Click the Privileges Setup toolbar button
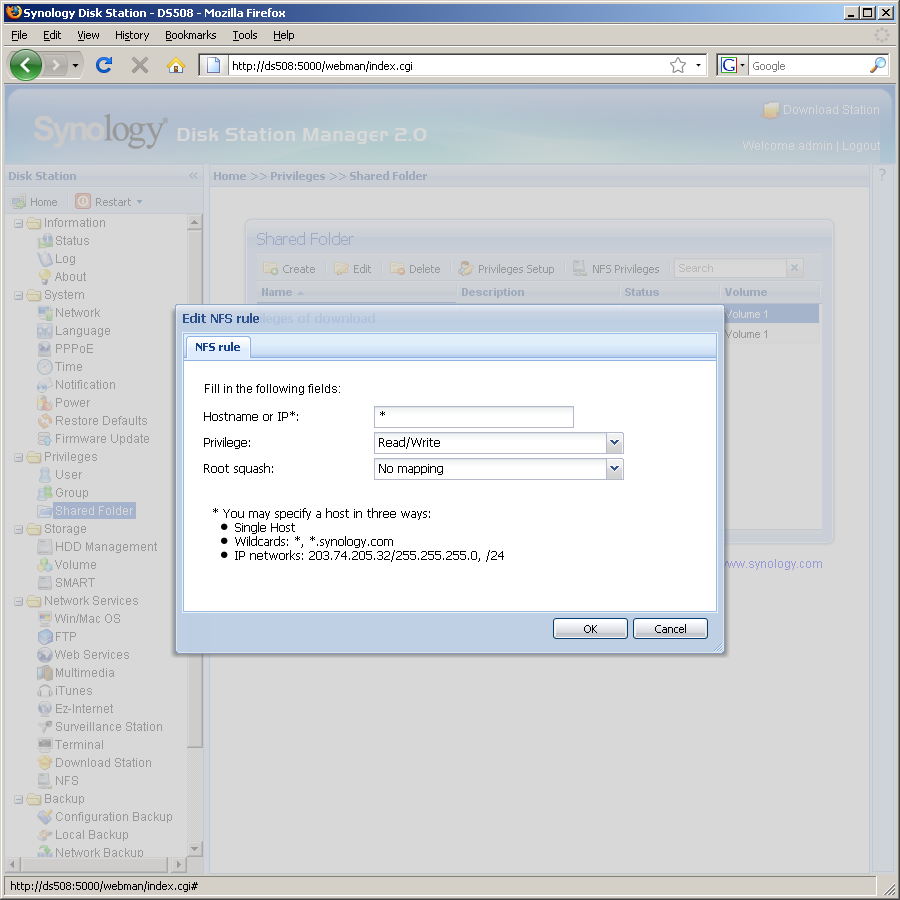The height and width of the screenshot is (900, 900). [506, 269]
